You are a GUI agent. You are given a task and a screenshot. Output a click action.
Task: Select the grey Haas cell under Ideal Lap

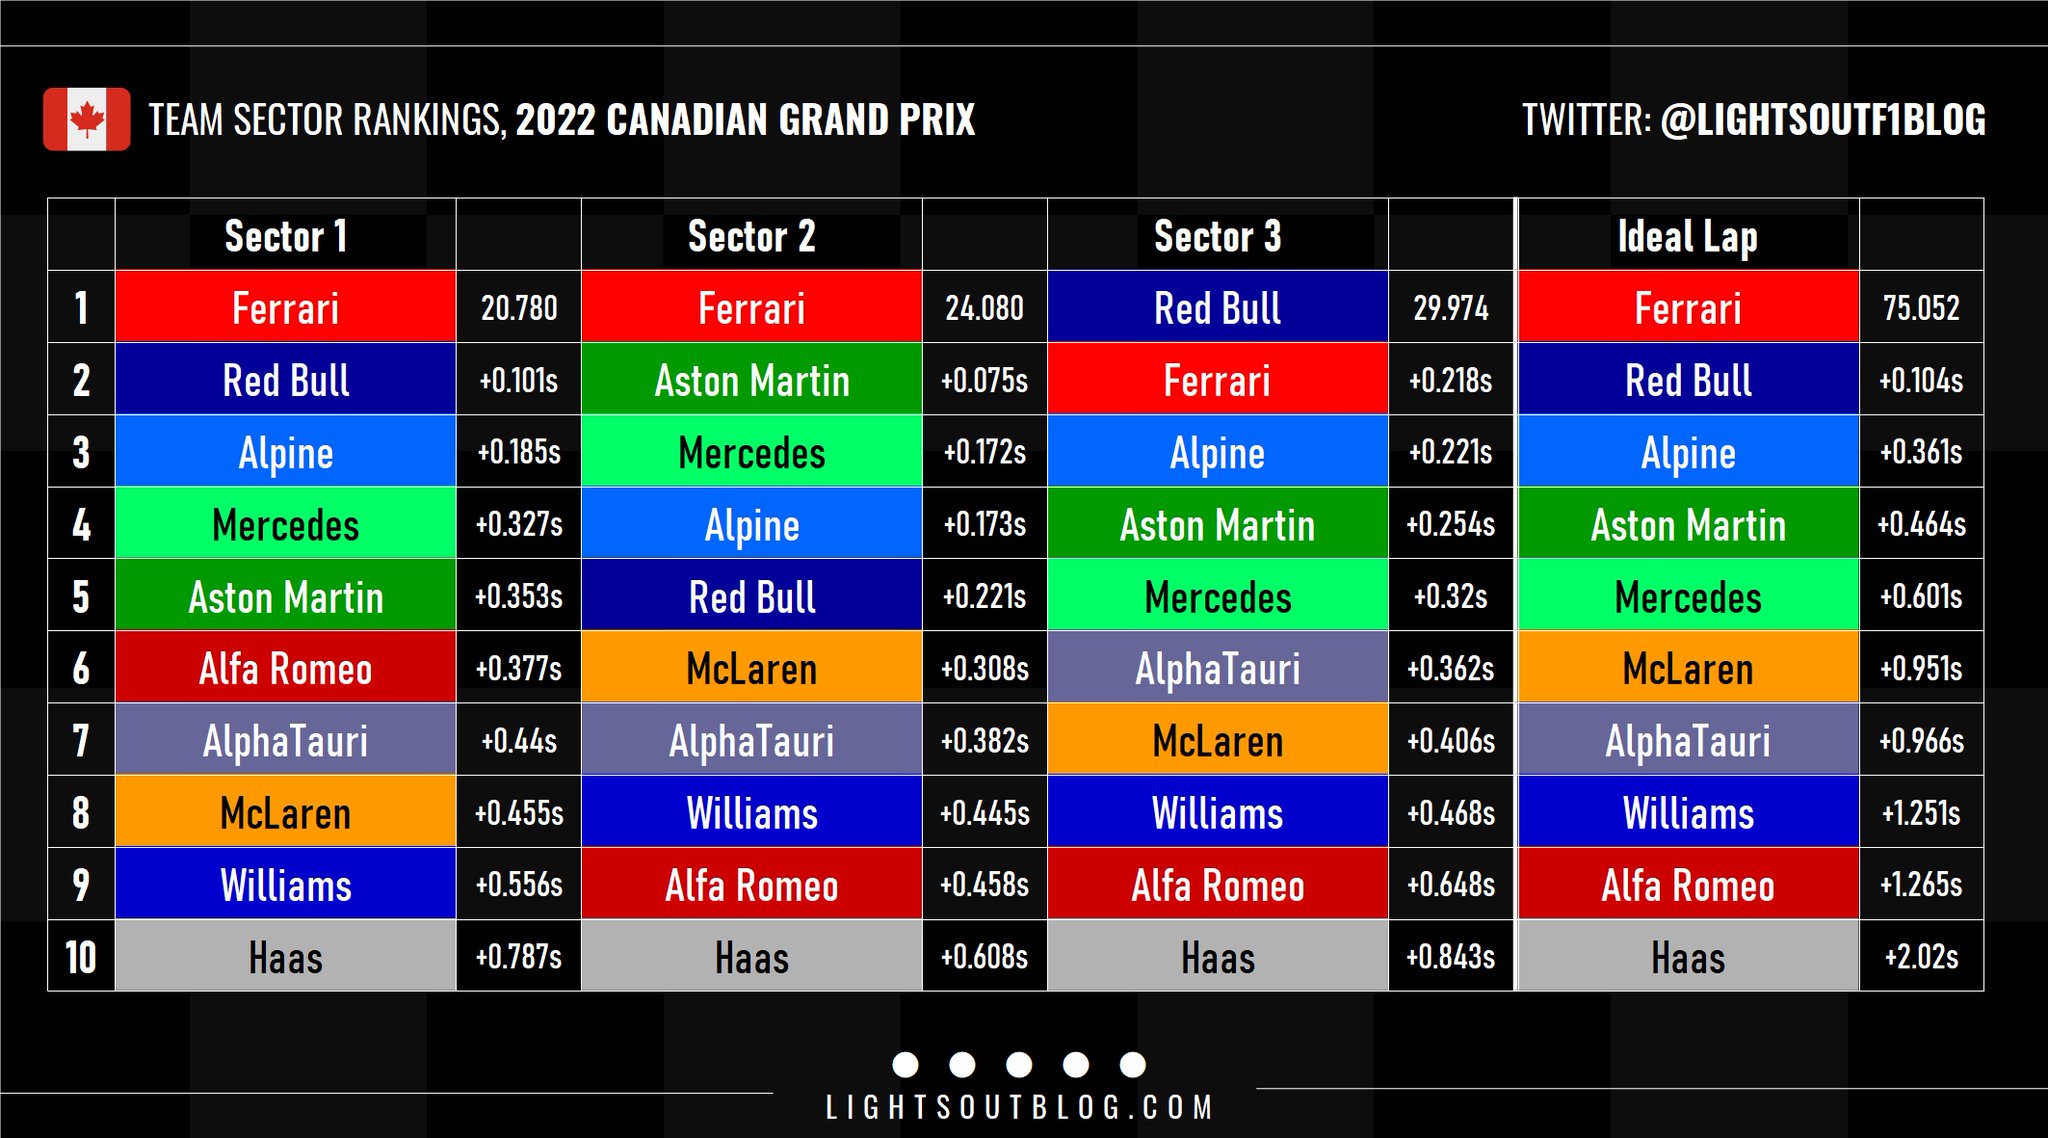pos(1687,957)
